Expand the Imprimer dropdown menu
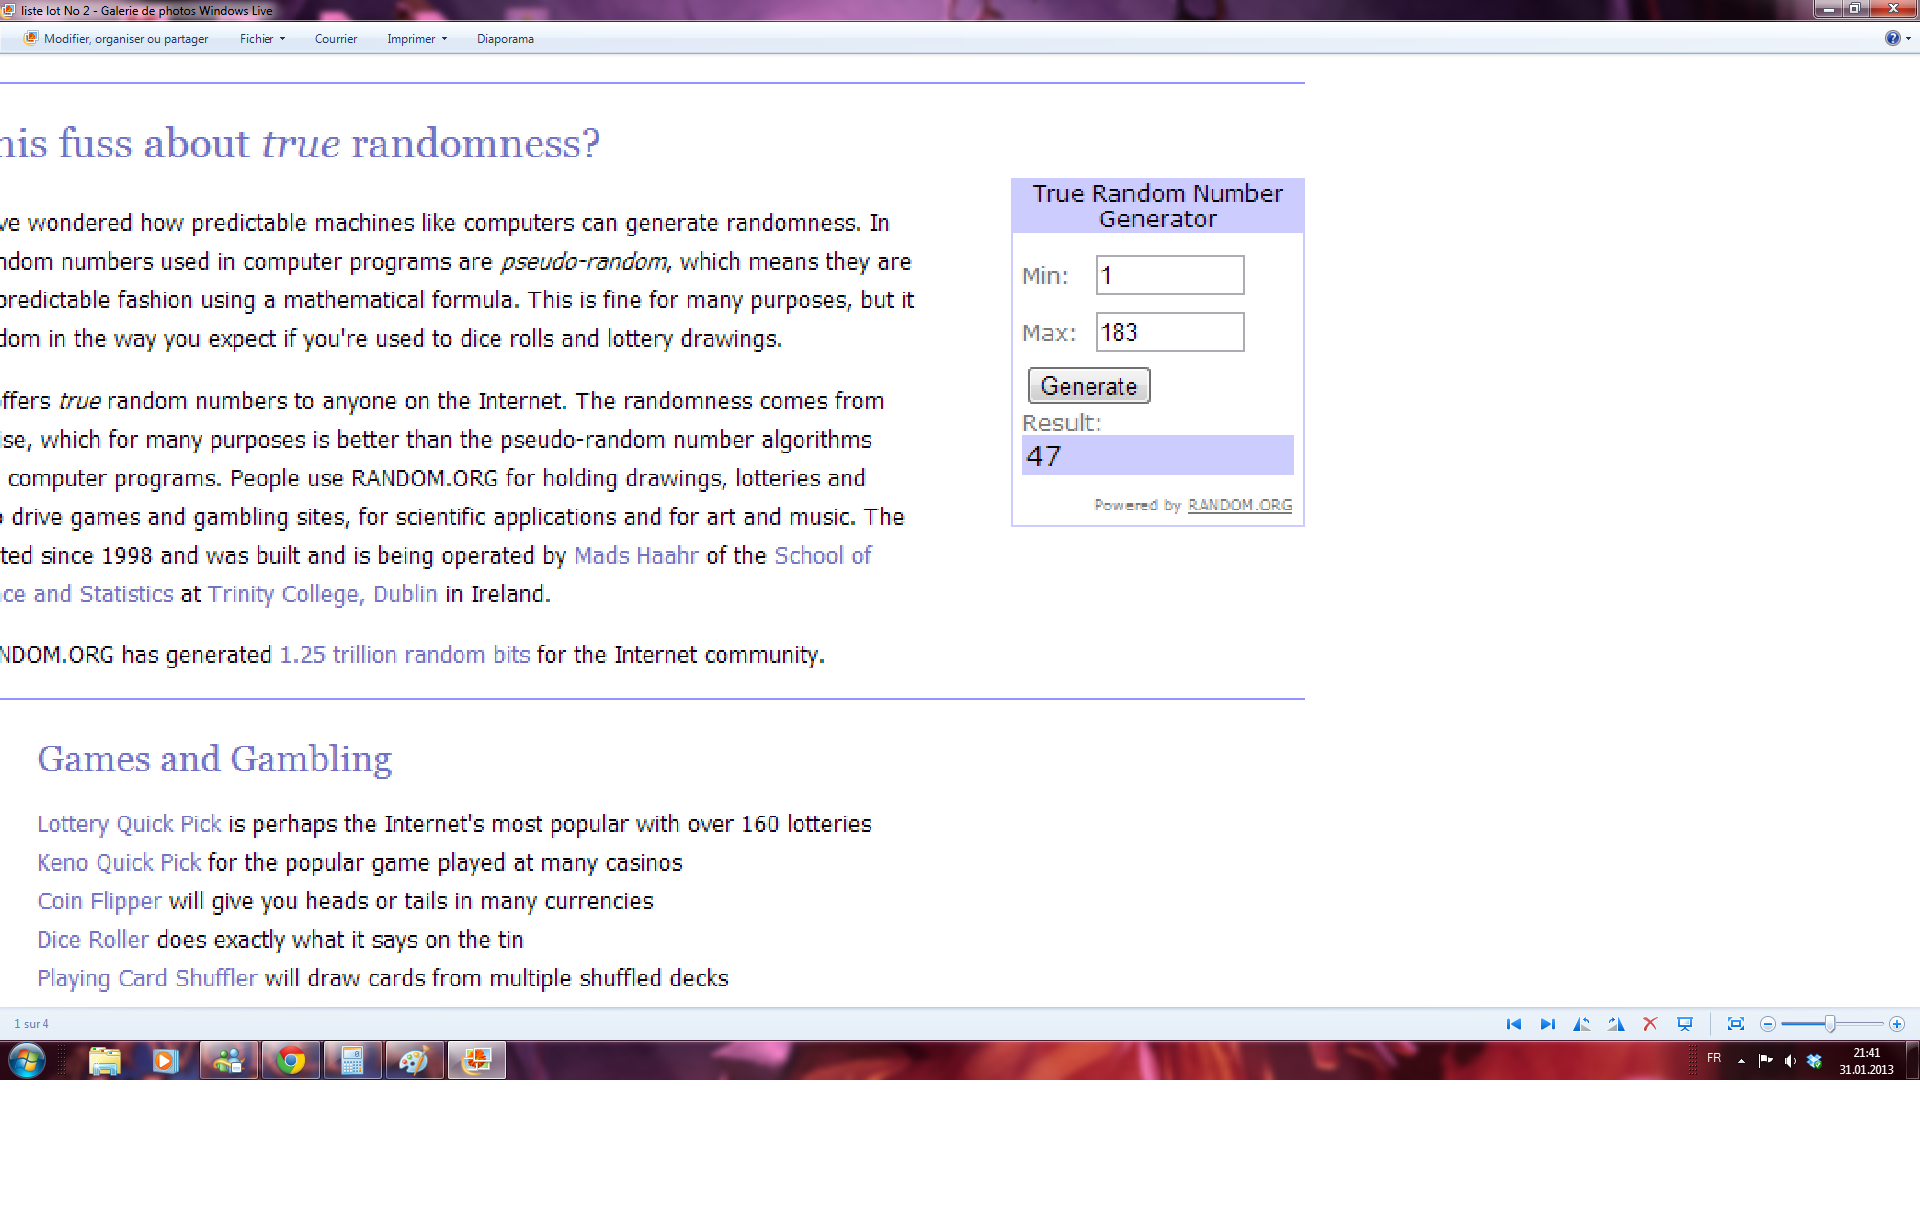Viewport: 1920px width, 1224px height. tap(417, 39)
